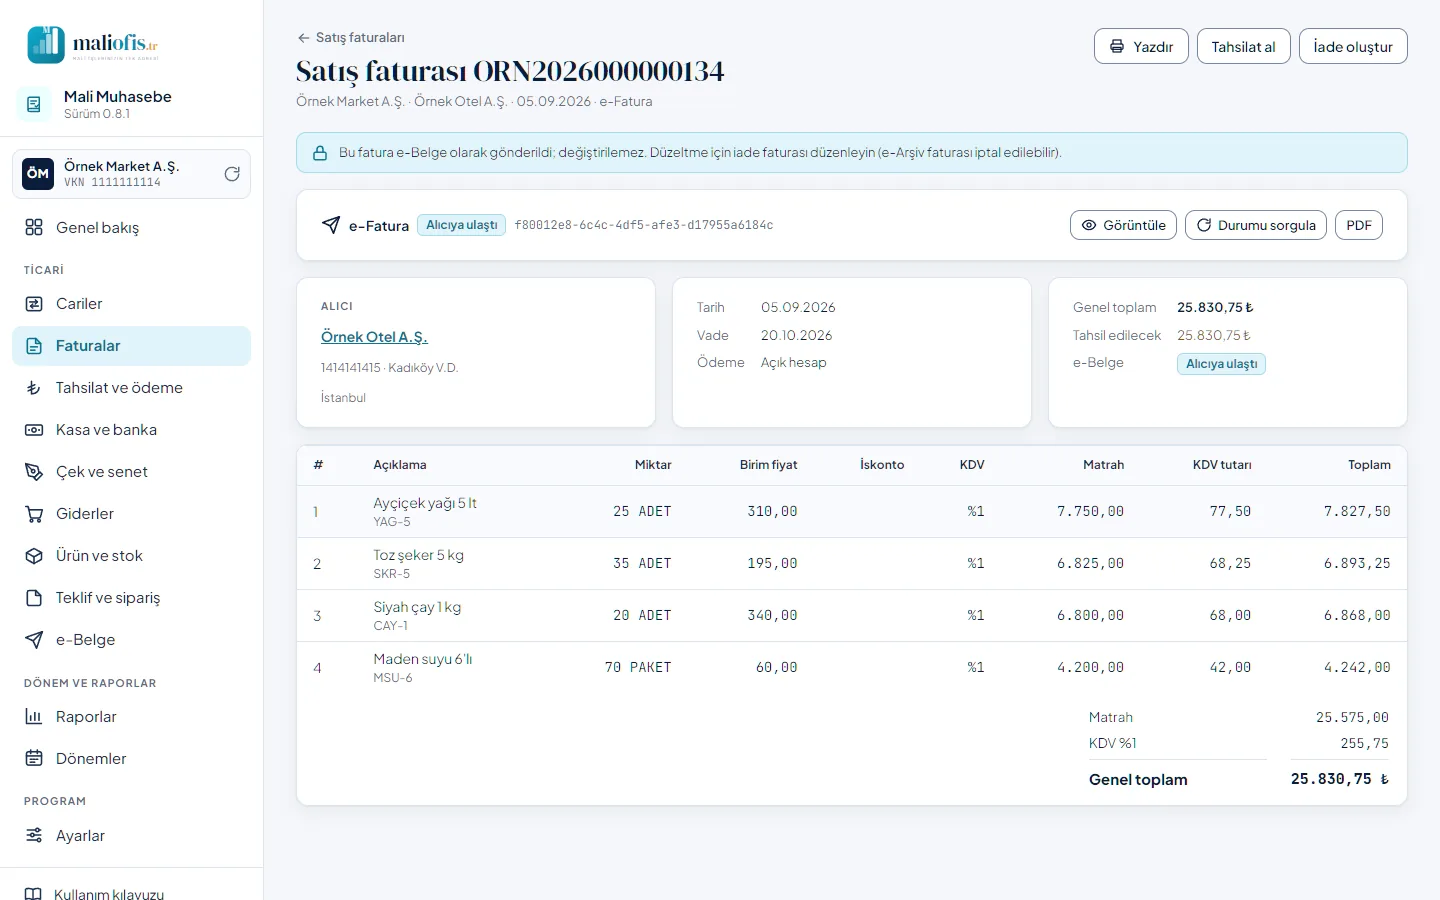Click the Maden suyu 6'lı line item
The height and width of the screenshot is (900, 1440).
(423, 659)
